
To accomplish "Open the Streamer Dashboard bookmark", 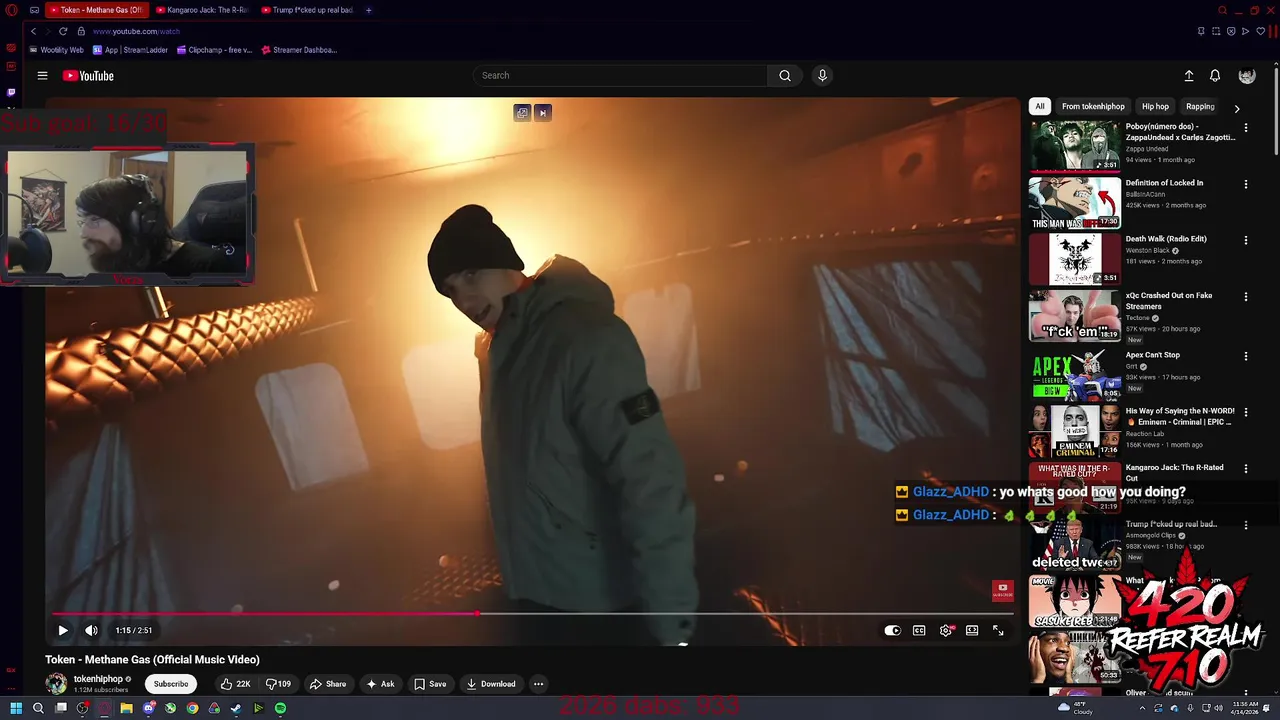I will pos(298,50).
